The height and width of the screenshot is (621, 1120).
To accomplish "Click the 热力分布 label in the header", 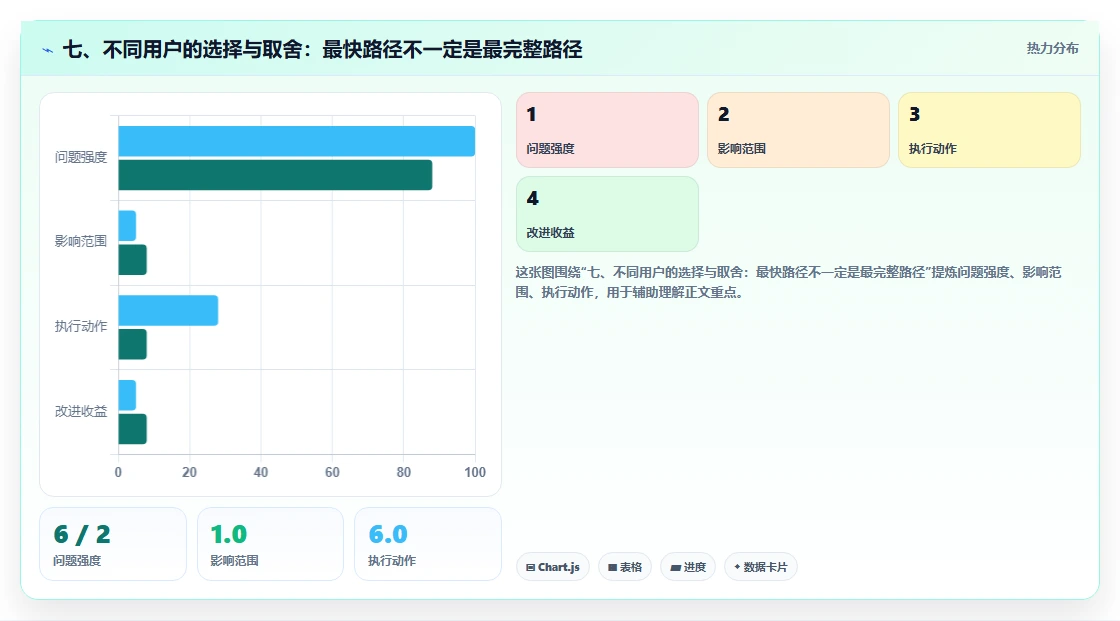I will coord(1052,49).
